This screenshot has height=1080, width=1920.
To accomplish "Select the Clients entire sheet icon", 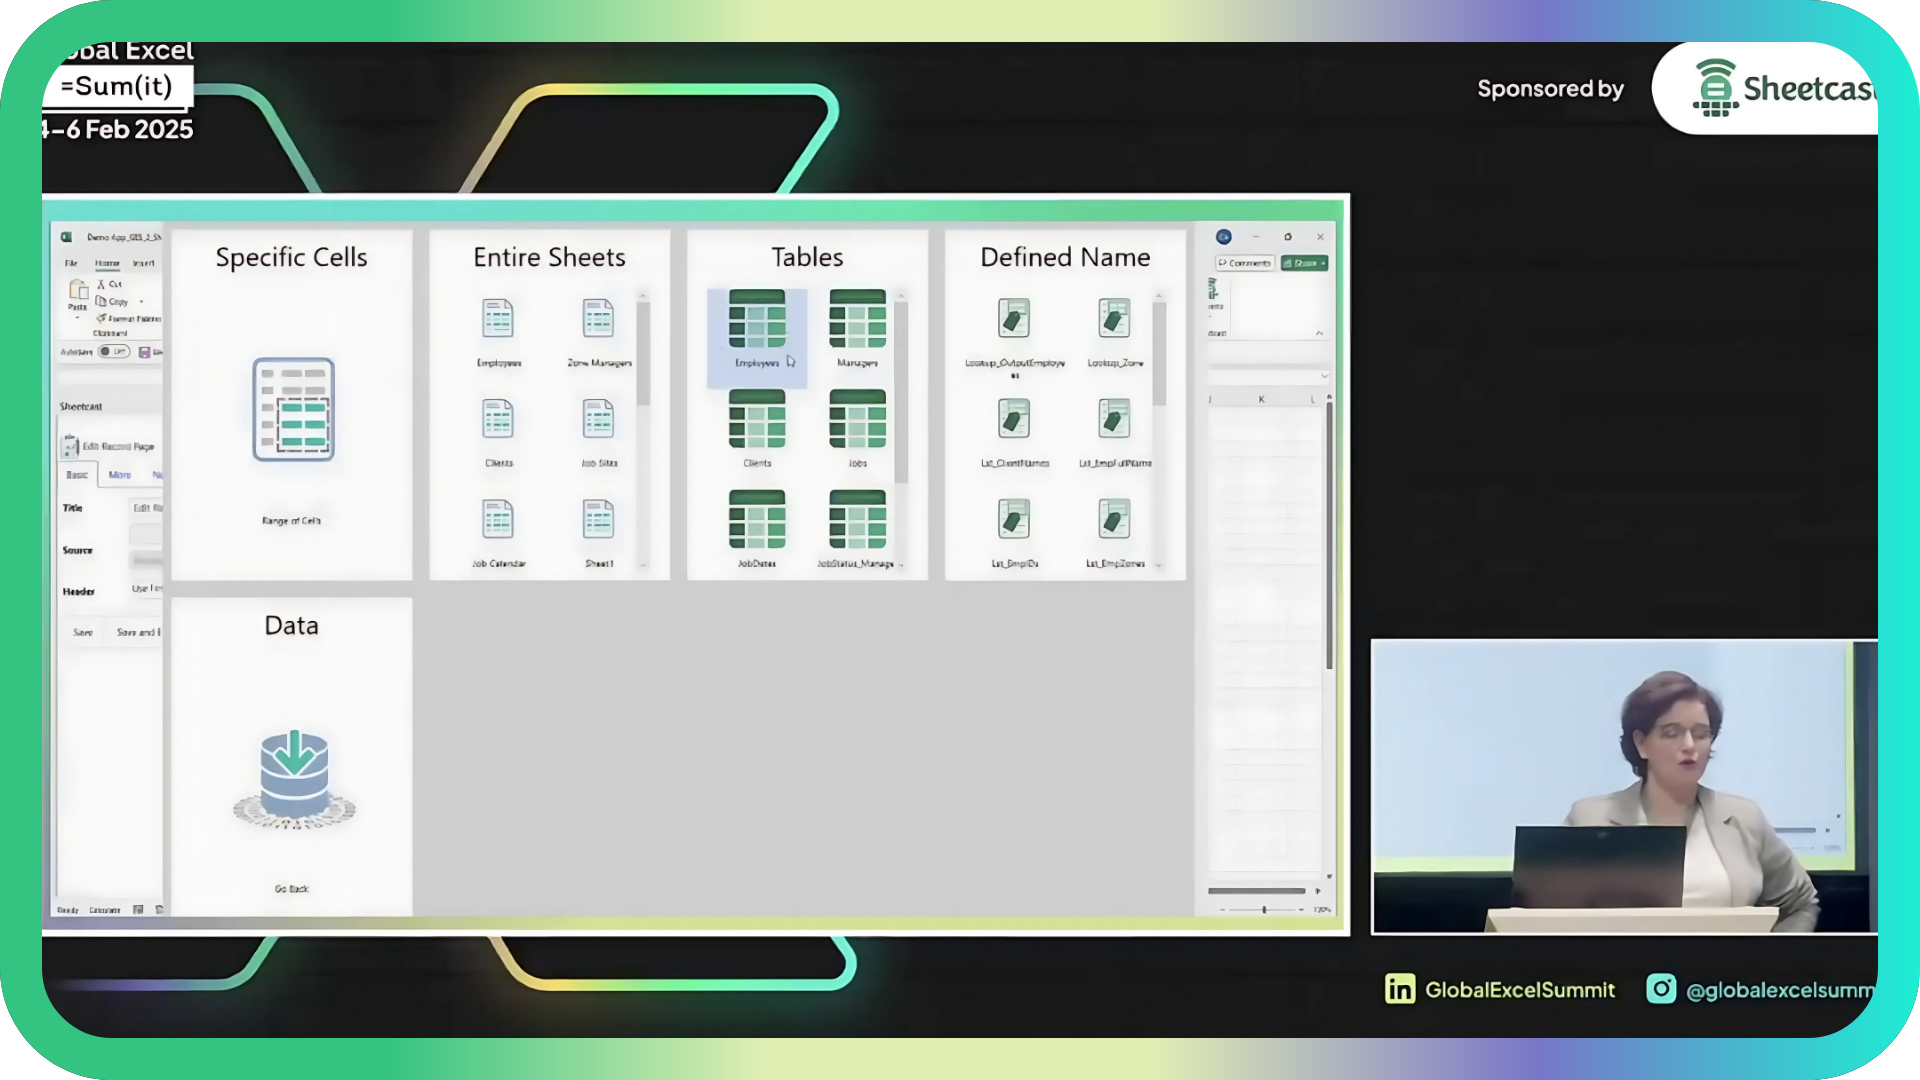I will click(498, 419).
